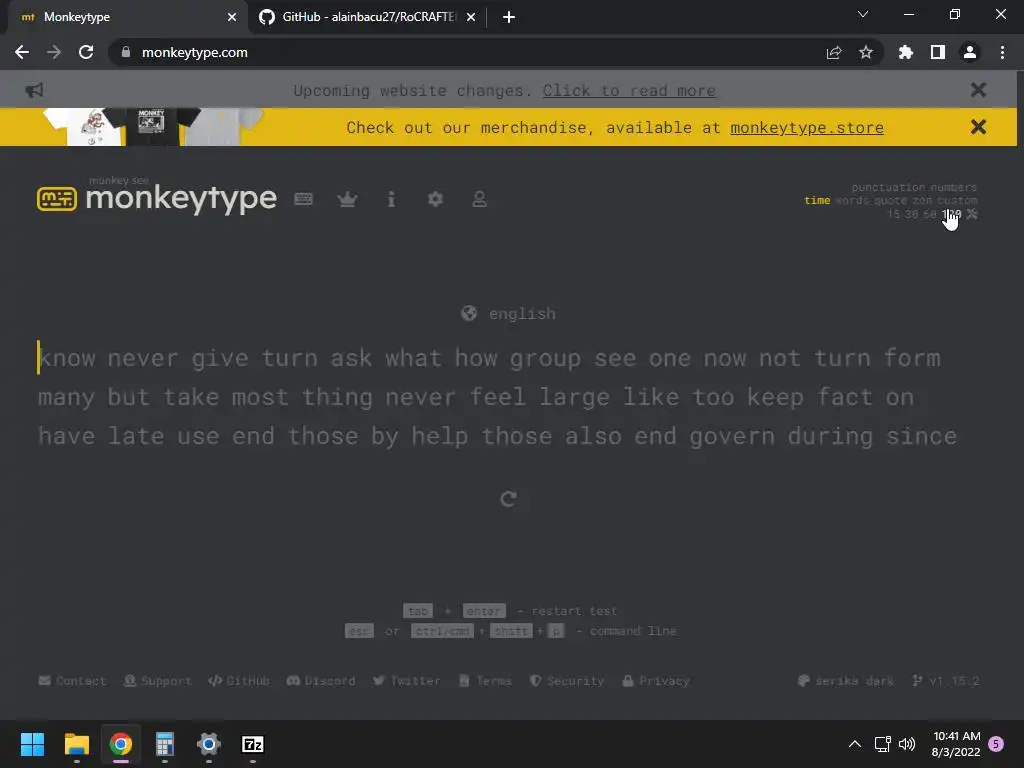This screenshot has width=1024, height=768.
Task: Dismiss the yellow merchandise banner
Action: point(978,127)
